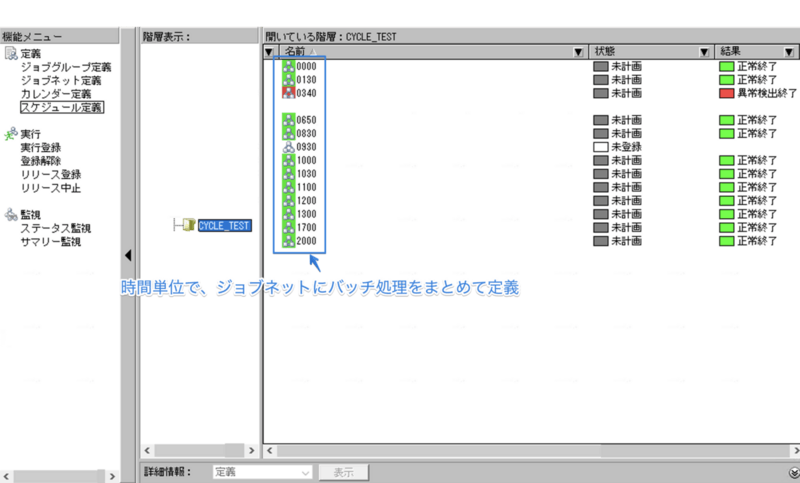Click 異常検出終了 result text in row 0340
The image size is (800, 483).
pos(767,93)
